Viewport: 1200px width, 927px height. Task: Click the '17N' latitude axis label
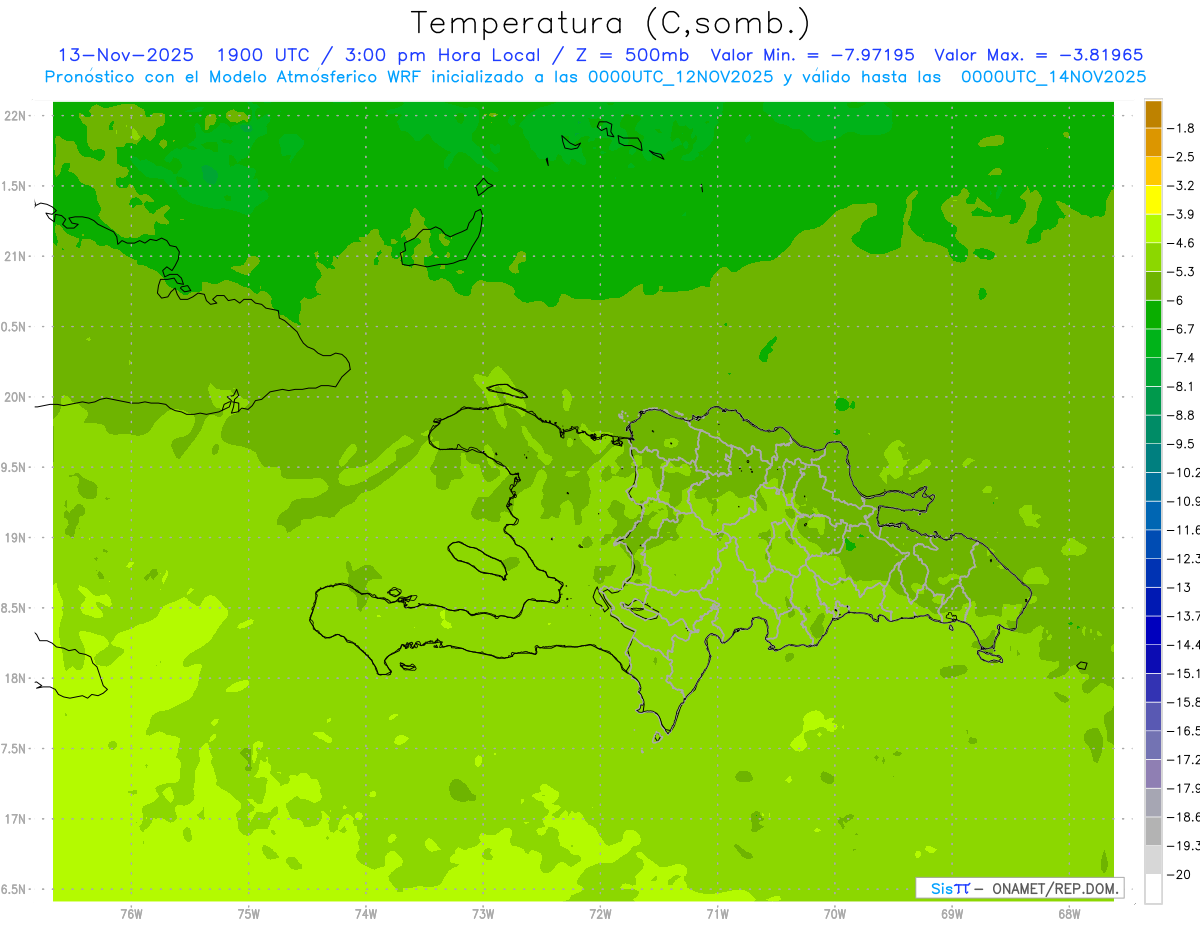(x=16, y=819)
